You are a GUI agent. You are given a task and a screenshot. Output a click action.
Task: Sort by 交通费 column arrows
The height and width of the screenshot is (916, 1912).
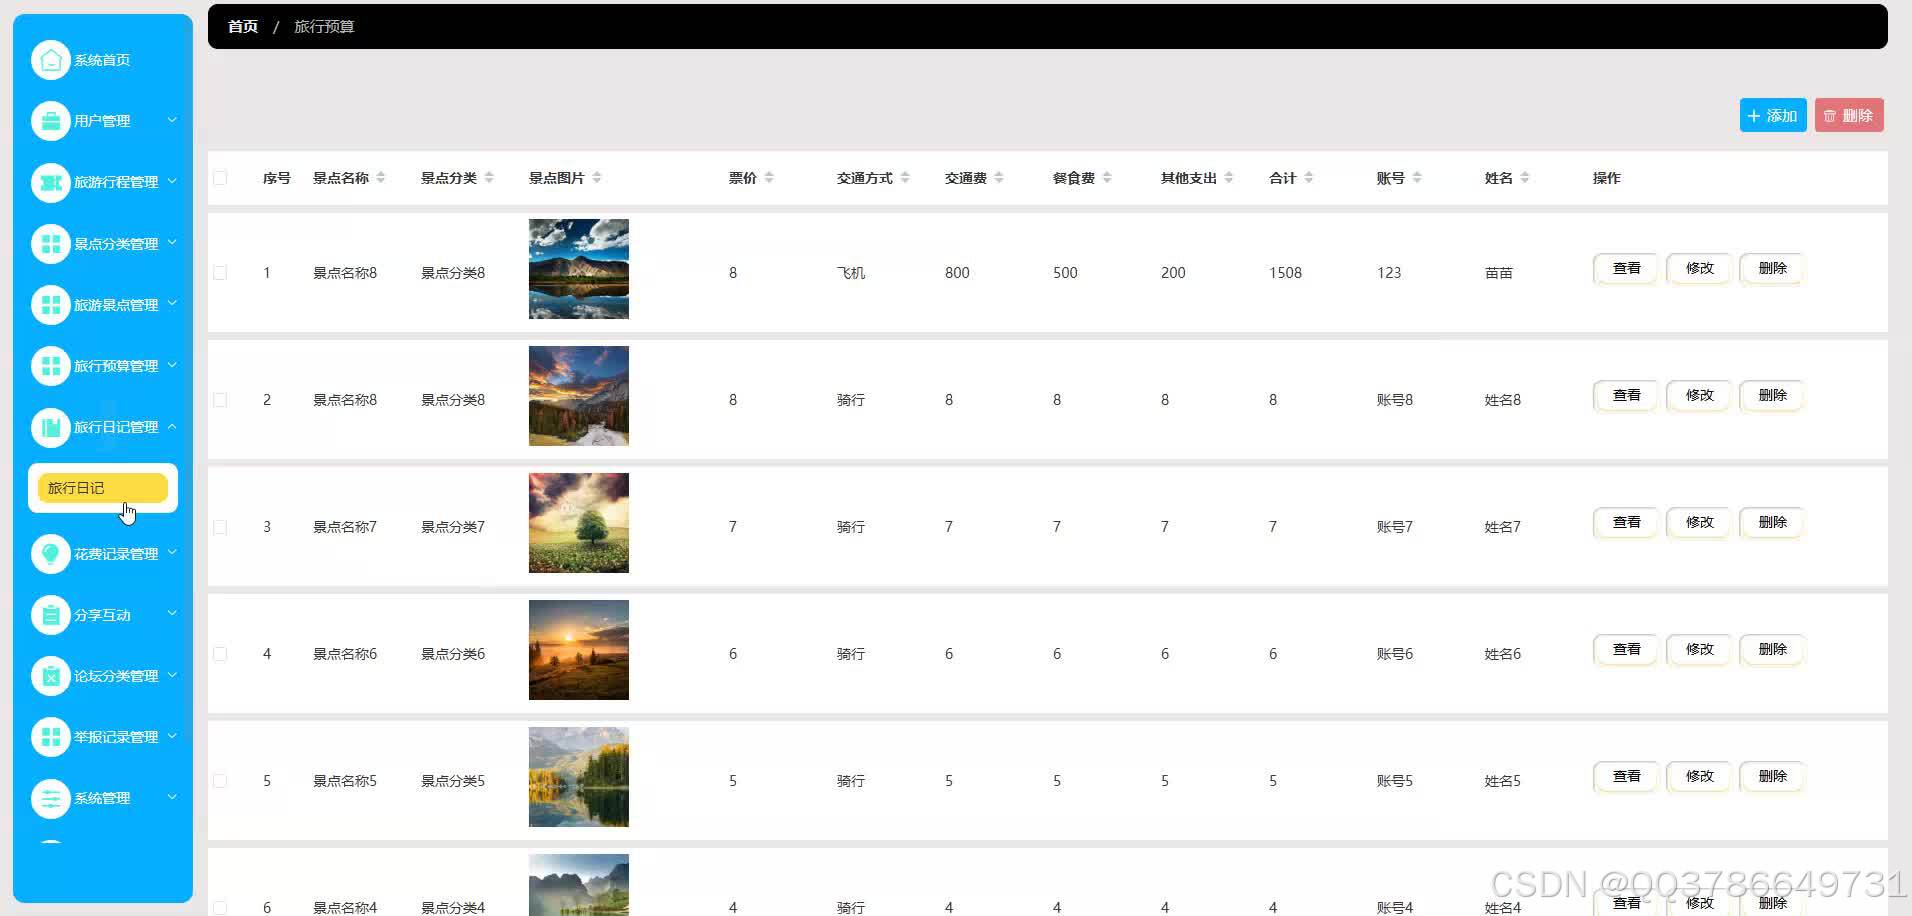pyautogui.click(x=999, y=178)
